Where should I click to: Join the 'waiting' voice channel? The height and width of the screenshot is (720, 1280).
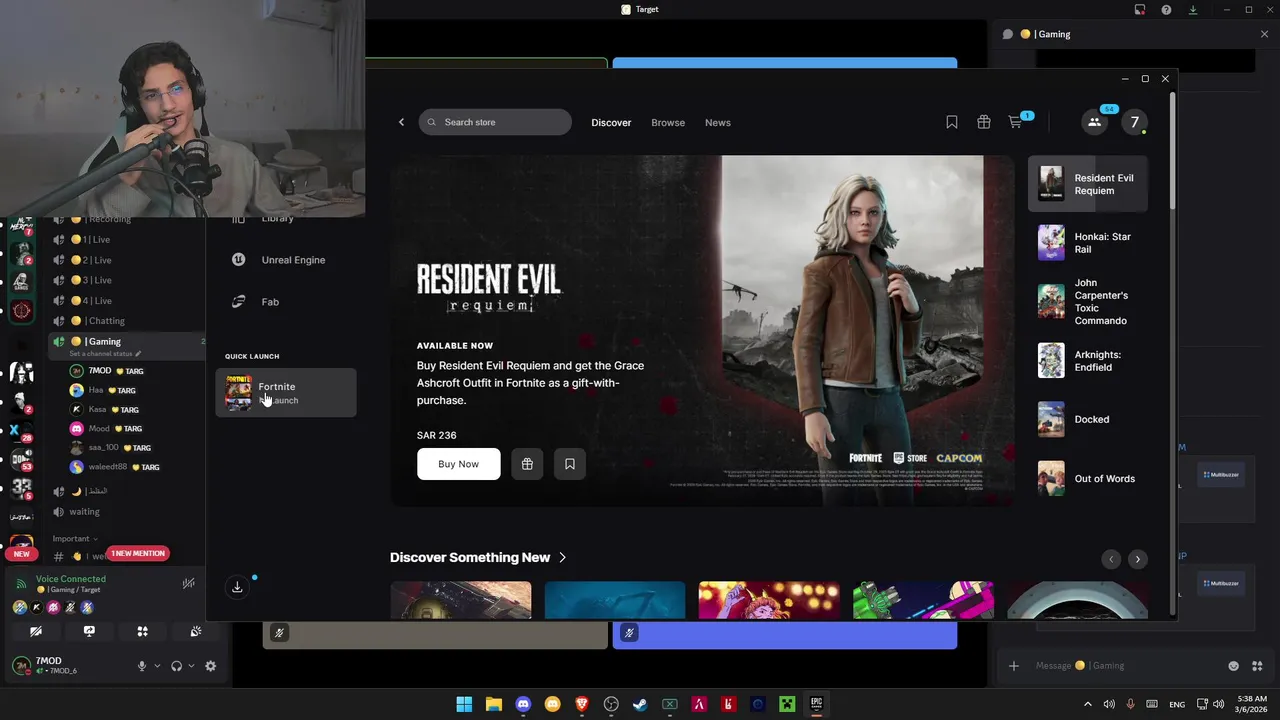coord(84,512)
